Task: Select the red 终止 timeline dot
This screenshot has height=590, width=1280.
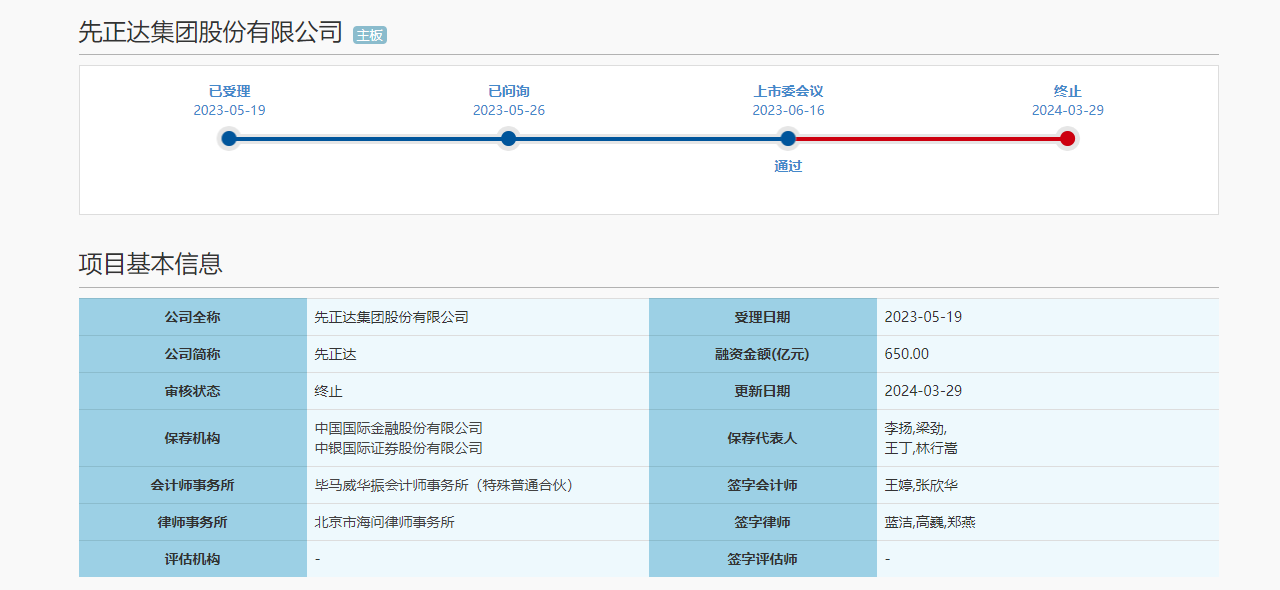Action: click(1067, 139)
